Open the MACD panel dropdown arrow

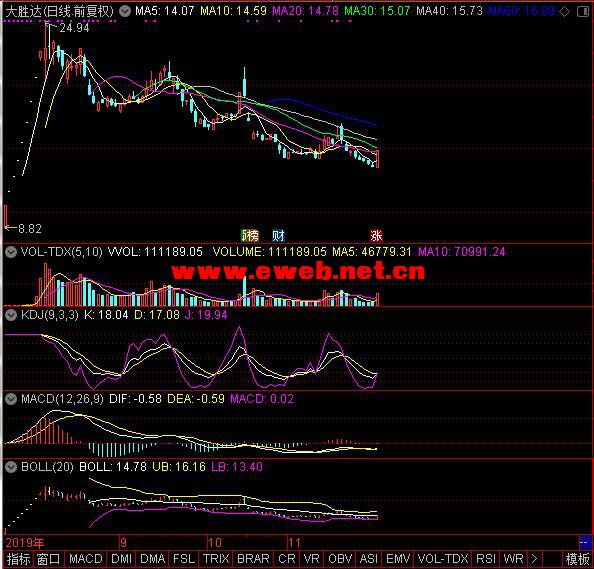[11, 399]
